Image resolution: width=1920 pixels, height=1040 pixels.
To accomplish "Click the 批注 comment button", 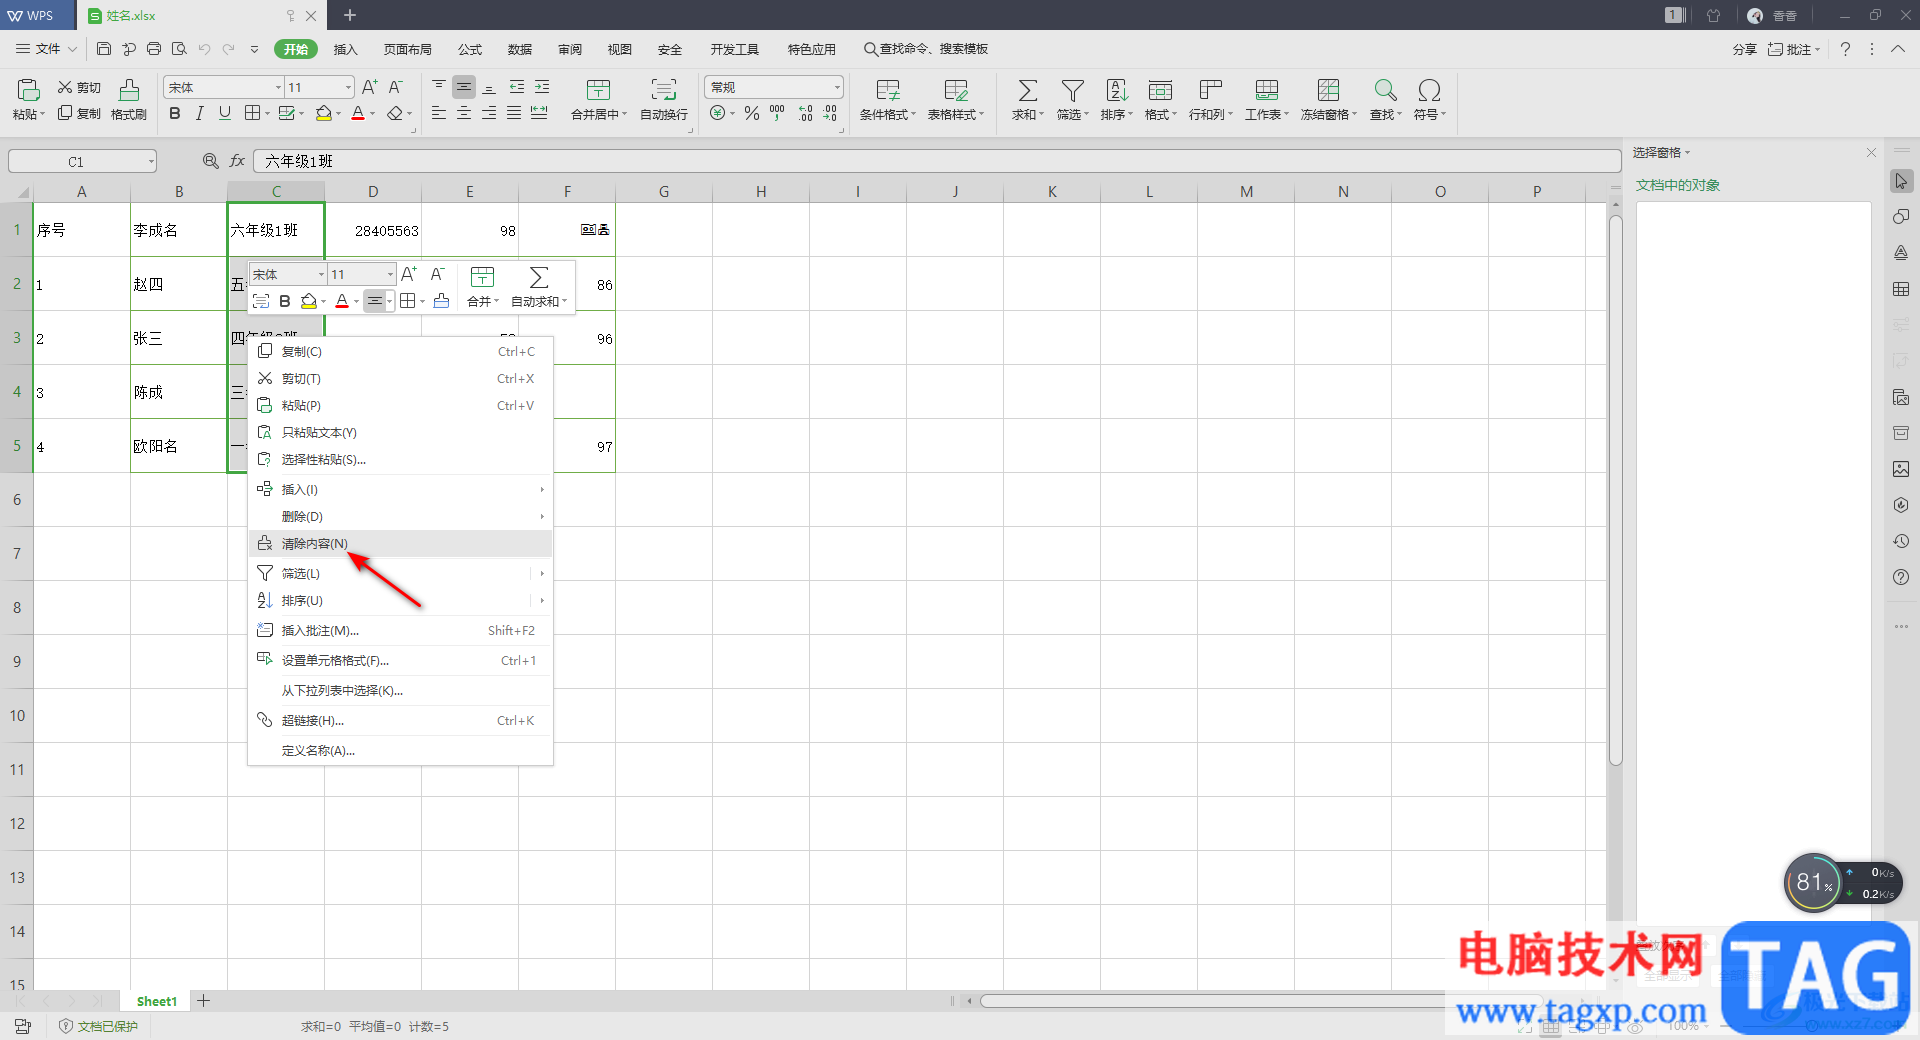I will (1793, 49).
